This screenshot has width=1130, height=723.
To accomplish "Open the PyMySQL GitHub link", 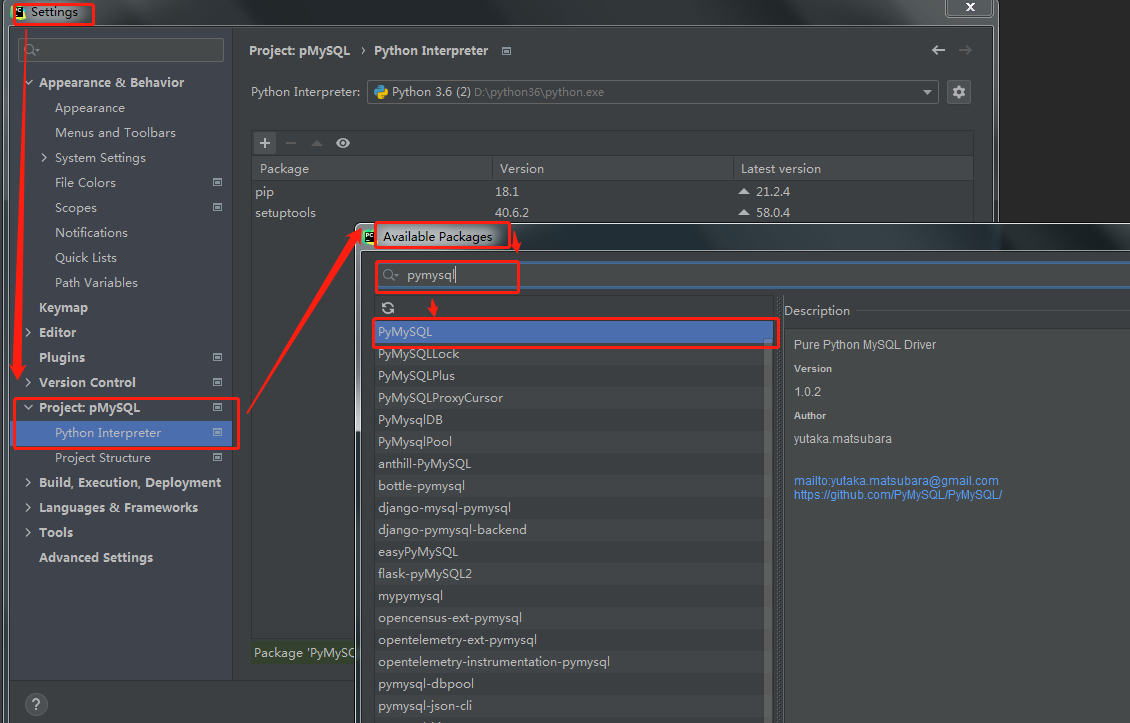I will pyautogui.click(x=898, y=495).
